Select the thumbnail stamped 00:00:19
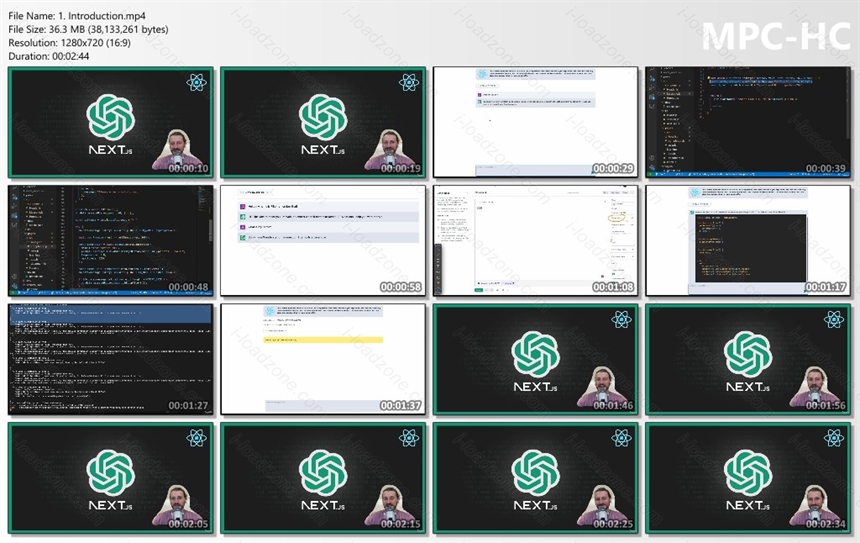This screenshot has height=543, width=860. click(323, 122)
